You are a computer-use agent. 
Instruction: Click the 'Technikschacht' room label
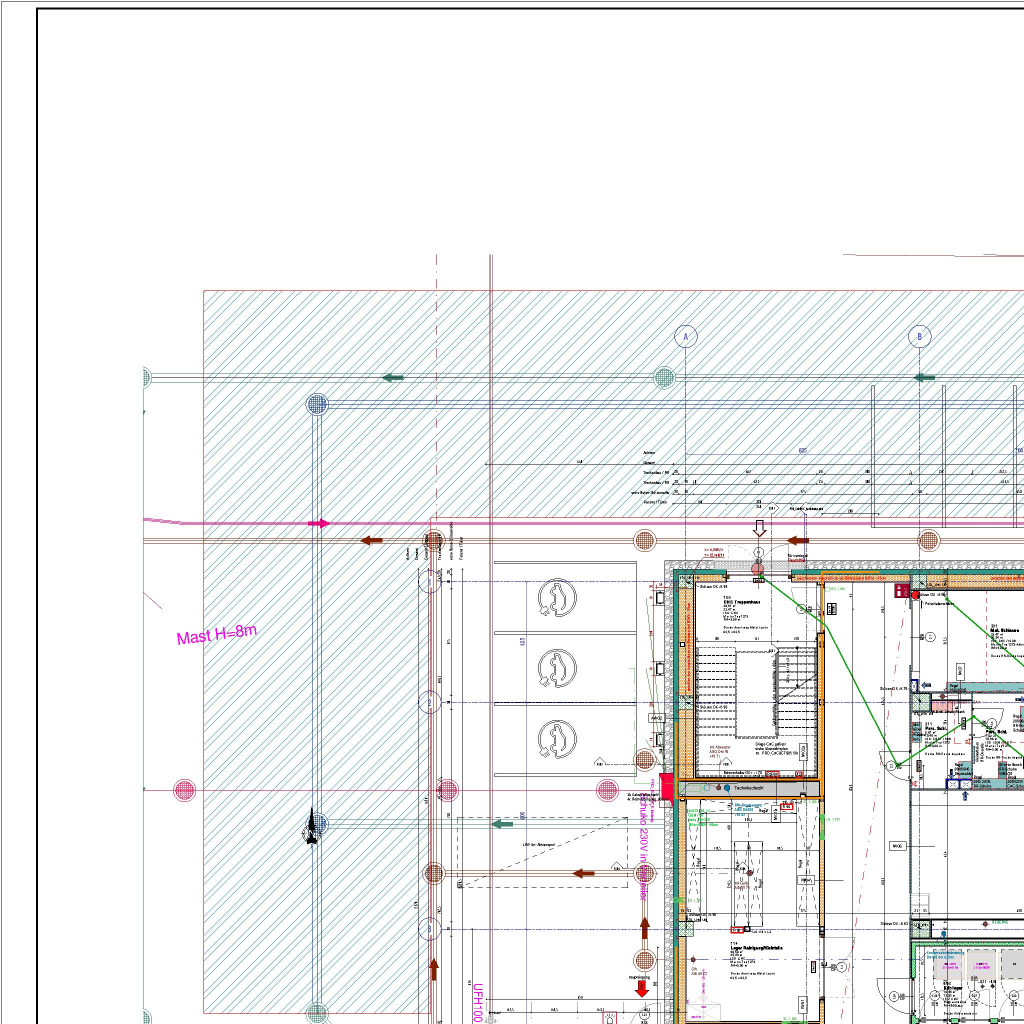tap(748, 788)
